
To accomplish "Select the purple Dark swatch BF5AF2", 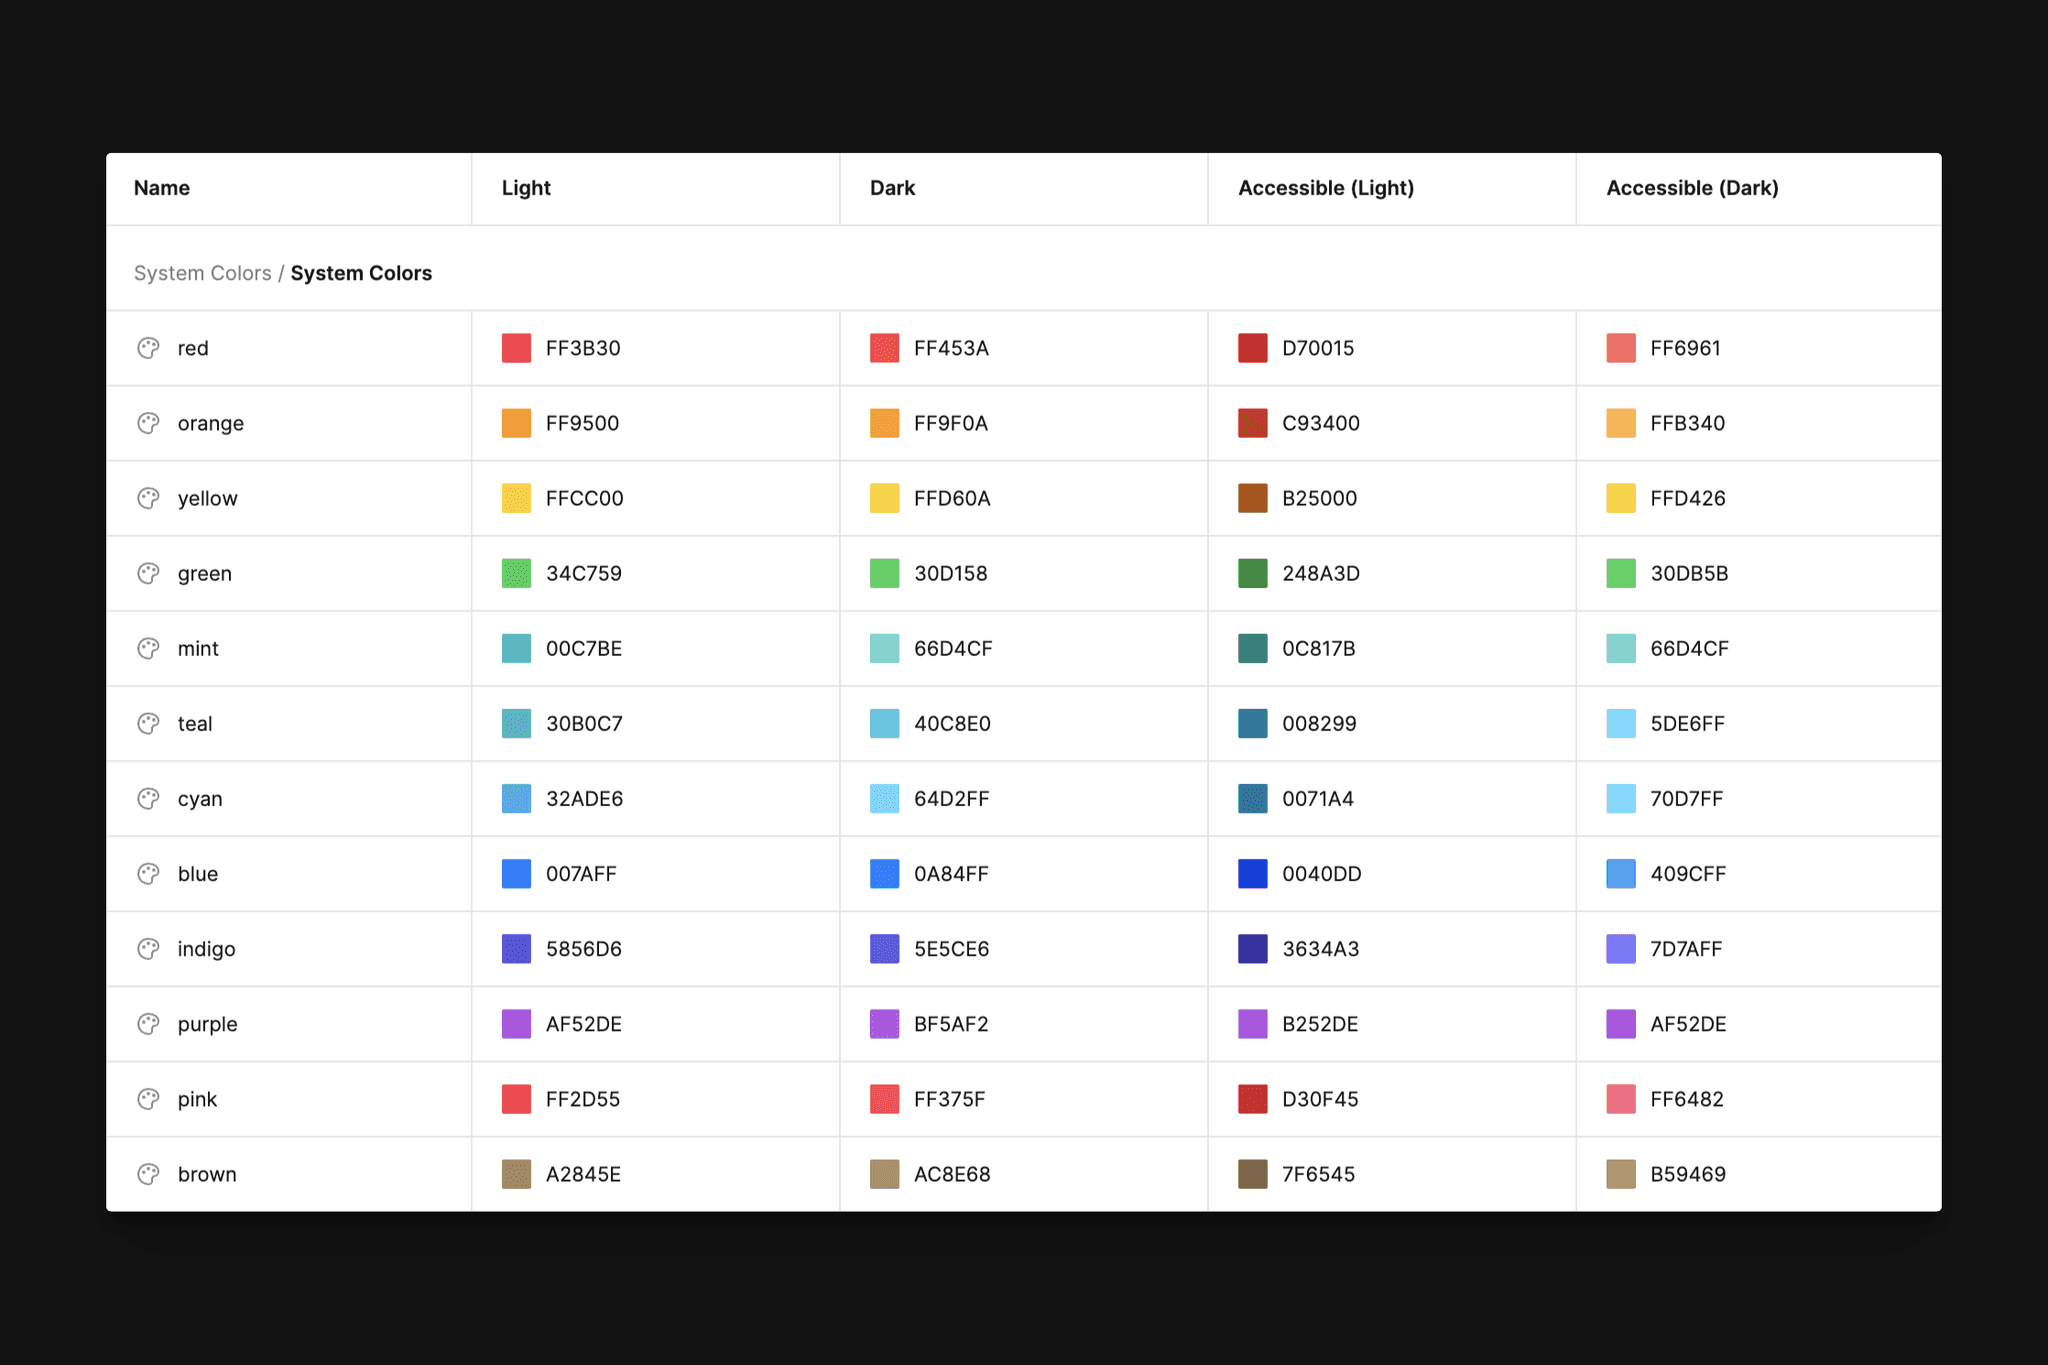I will (x=884, y=1023).
